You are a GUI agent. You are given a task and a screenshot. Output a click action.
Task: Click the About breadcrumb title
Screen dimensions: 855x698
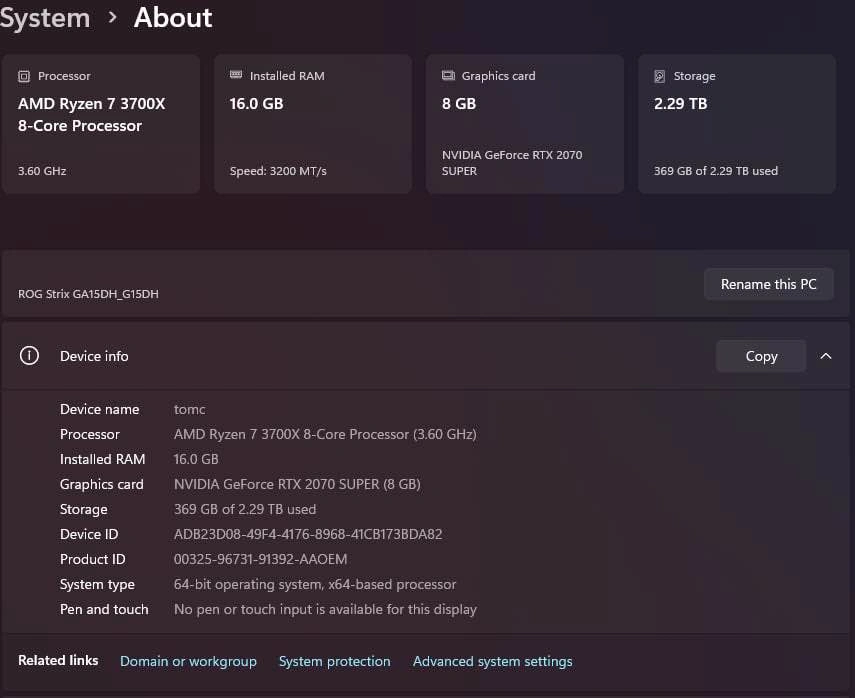[173, 17]
